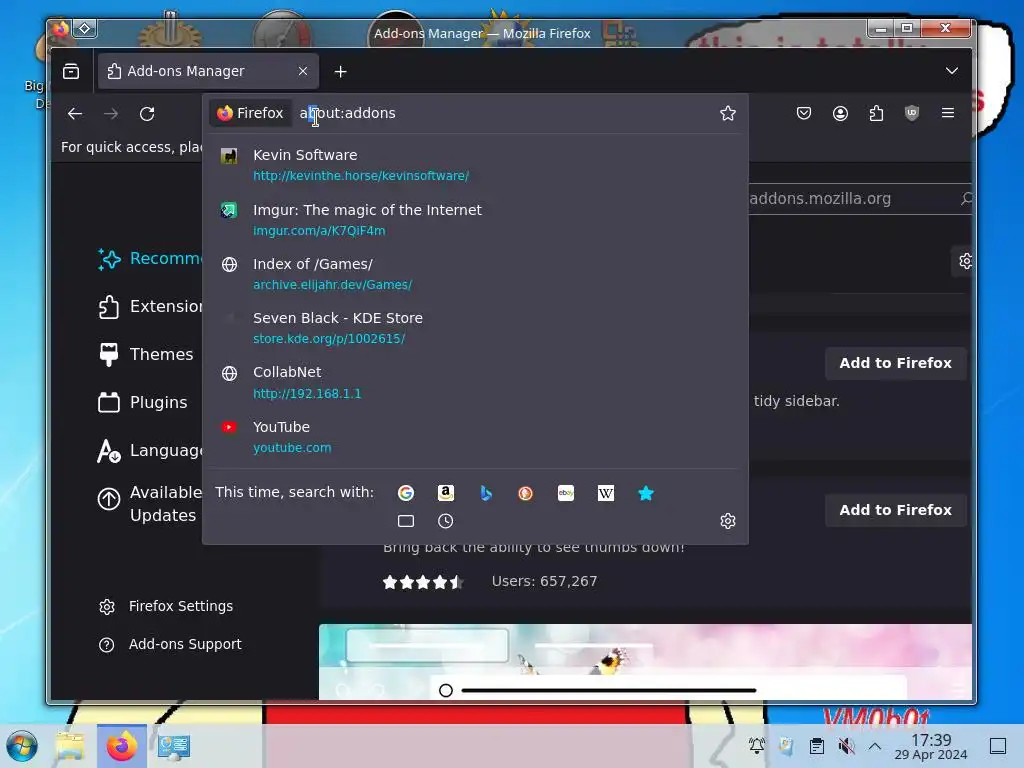The height and width of the screenshot is (768, 1024).
Task: Open Add-ons Support link
Action: click(170, 645)
